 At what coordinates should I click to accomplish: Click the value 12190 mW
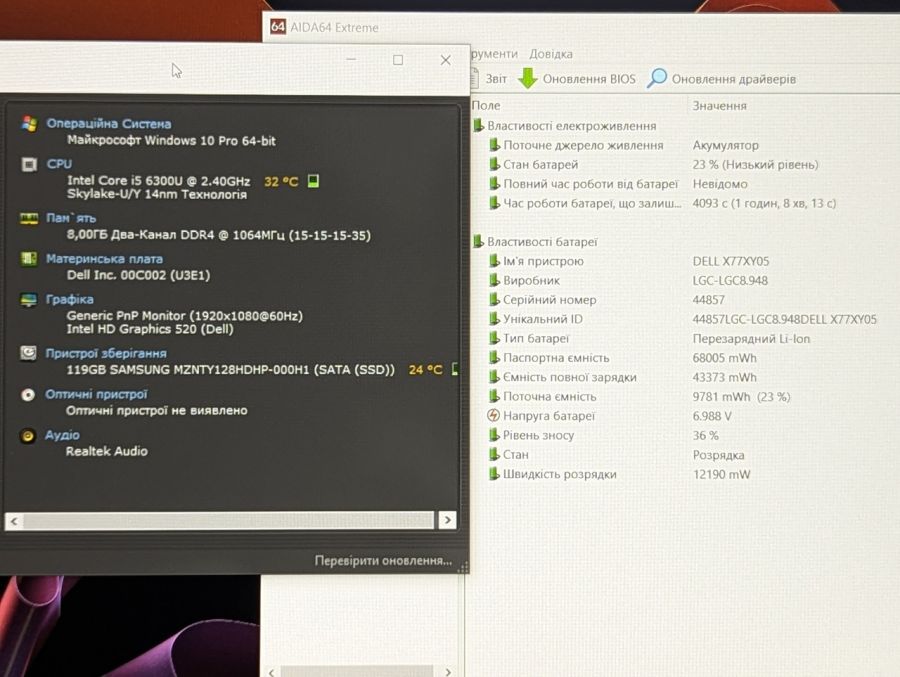pyautogui.click(x=721, y=474)
